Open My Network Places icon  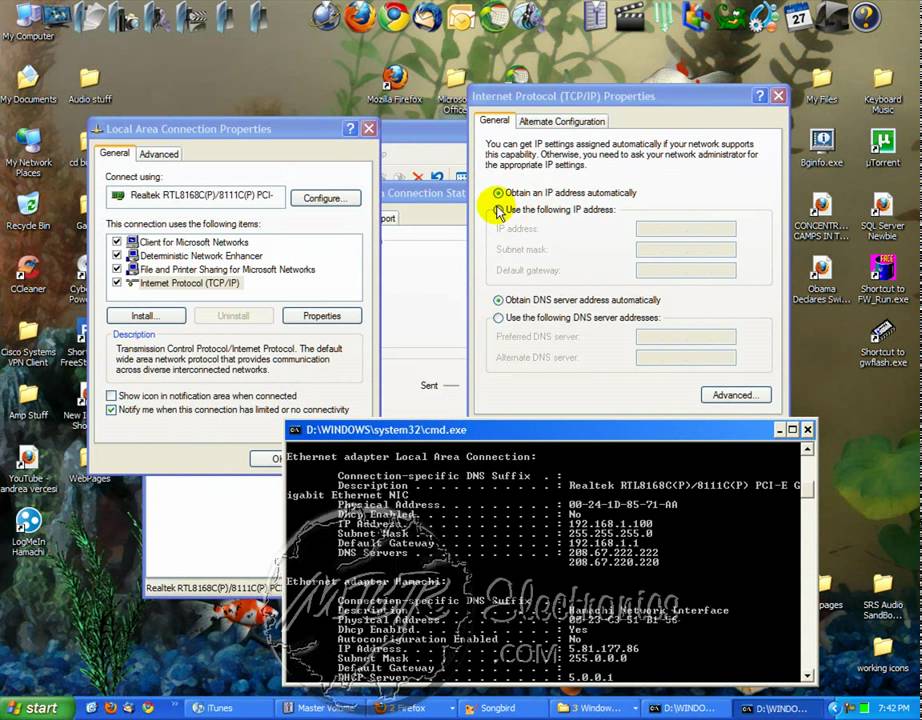(x=28, y=152)
